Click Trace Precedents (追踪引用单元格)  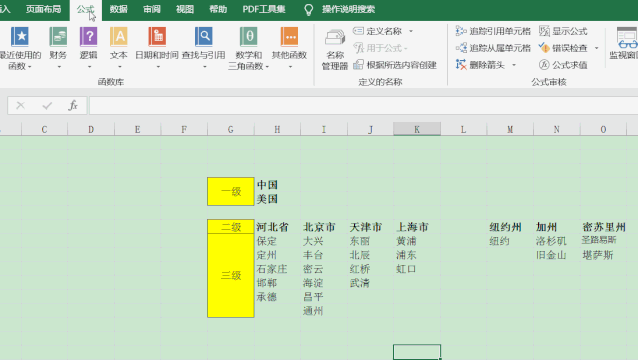[x=493, y=31]
